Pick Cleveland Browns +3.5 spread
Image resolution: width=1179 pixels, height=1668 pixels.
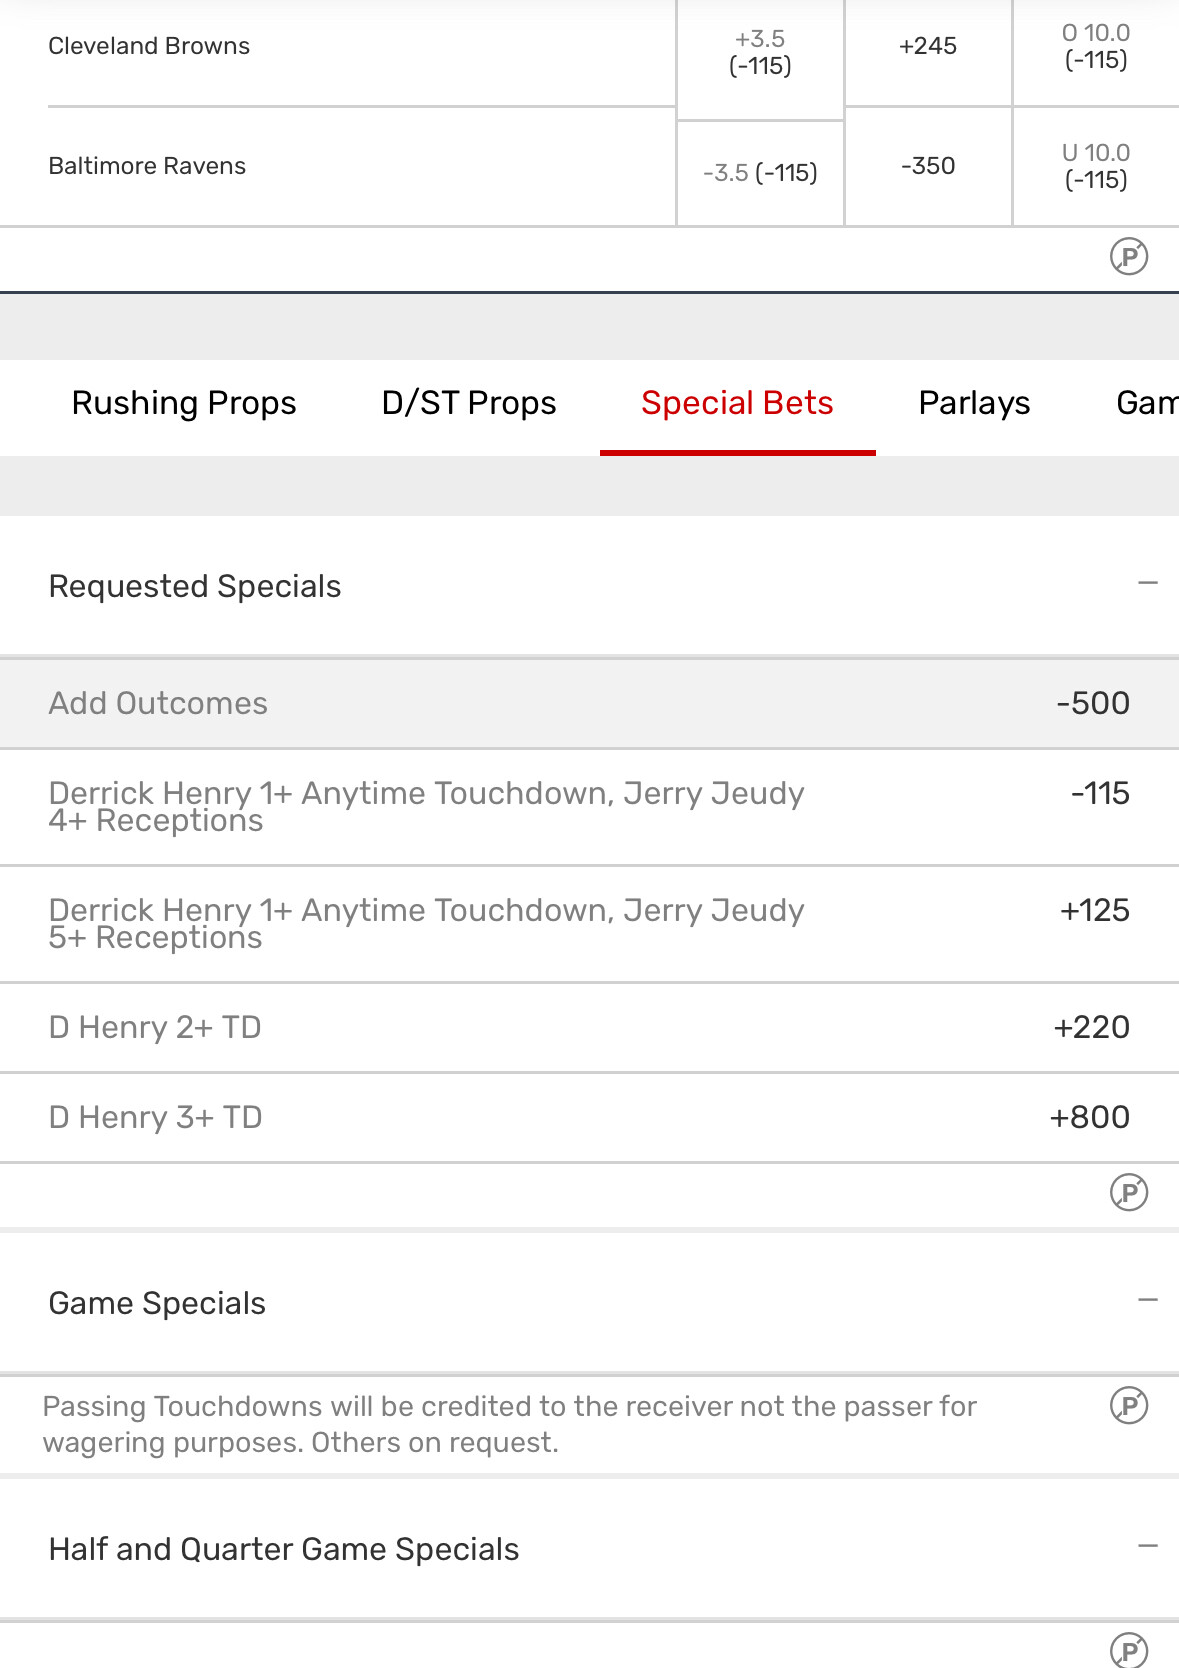[760, 53]
